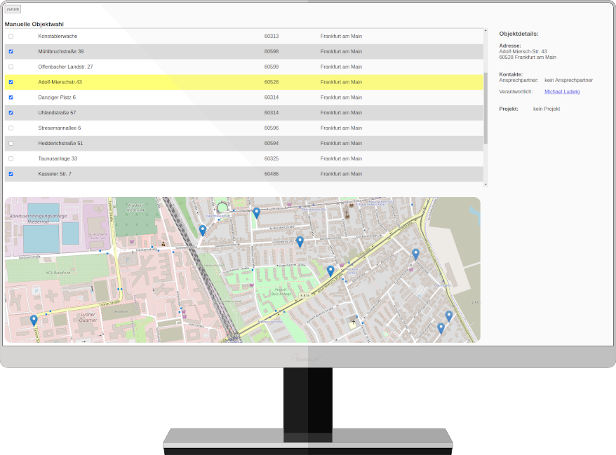Click the easternmost map marker on the map

coord(449,316)
